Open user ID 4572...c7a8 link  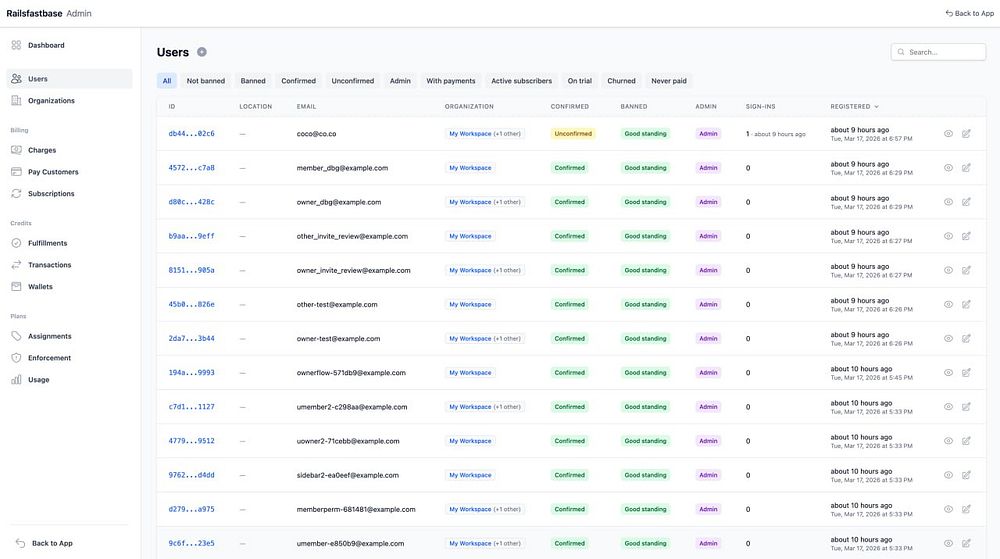[x=191, y=168]
